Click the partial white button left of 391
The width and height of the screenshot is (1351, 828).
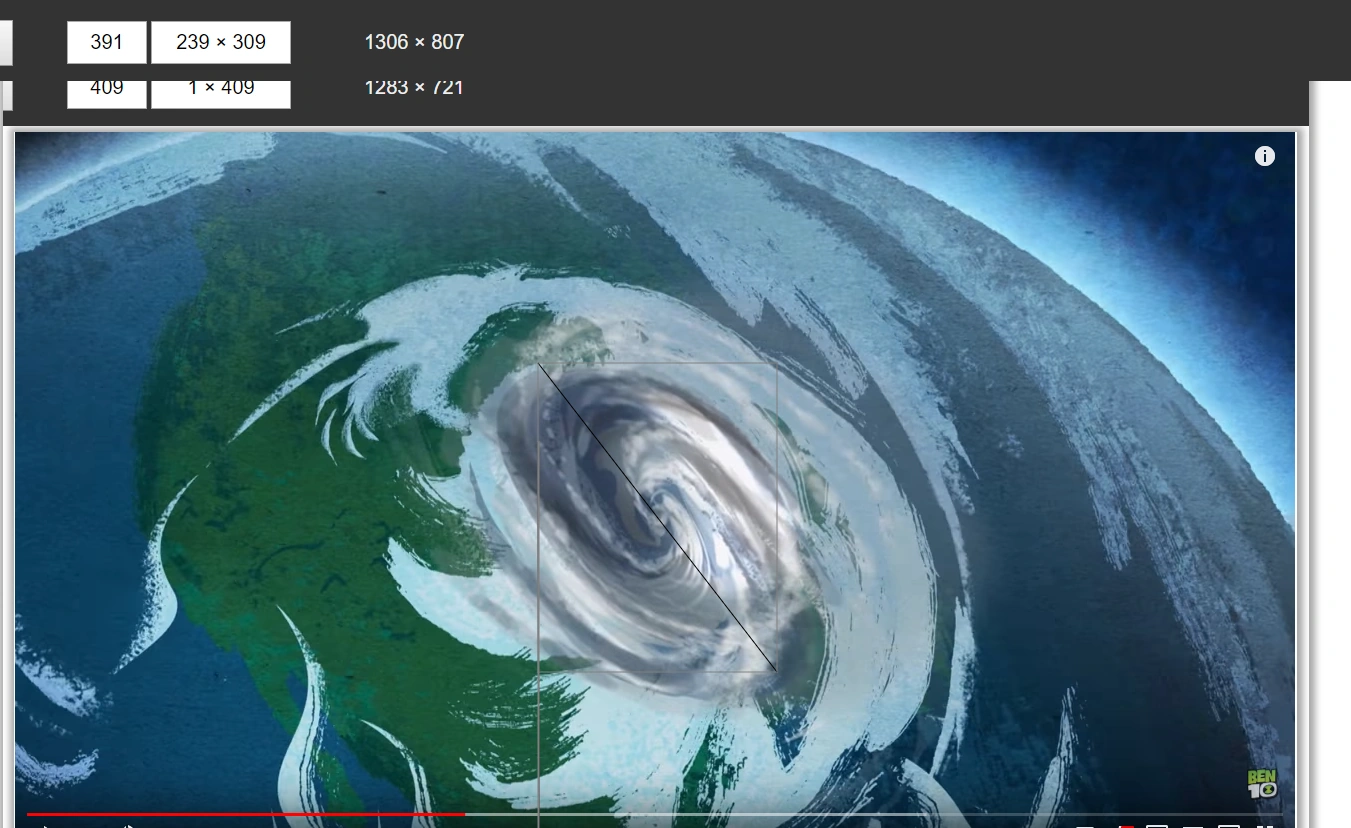click(5, 42)
